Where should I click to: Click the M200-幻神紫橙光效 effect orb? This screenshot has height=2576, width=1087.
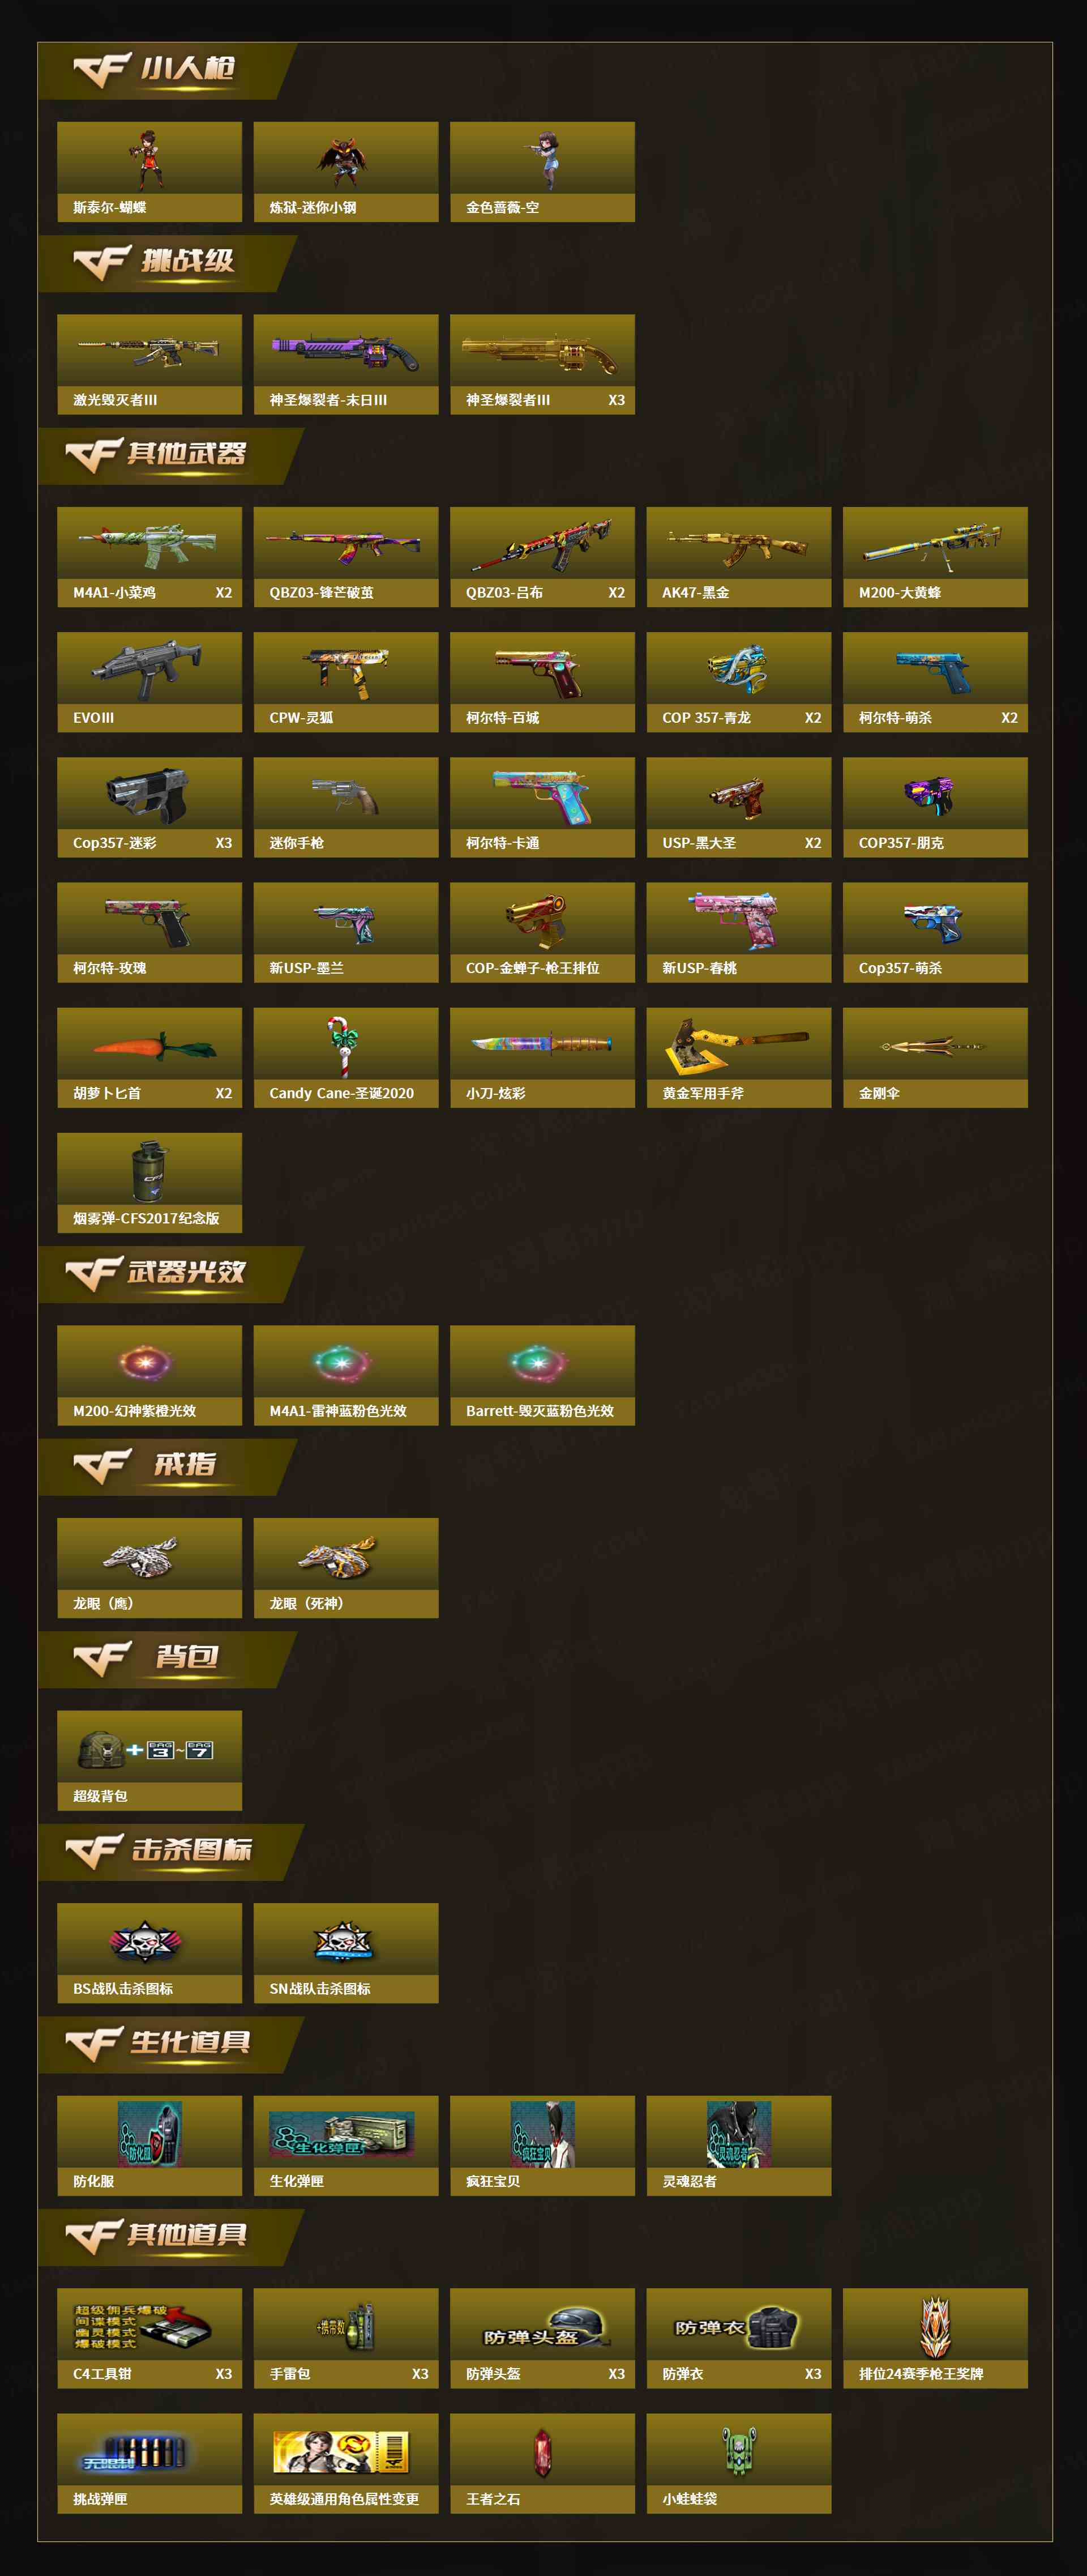click(x=149, y=1375)
